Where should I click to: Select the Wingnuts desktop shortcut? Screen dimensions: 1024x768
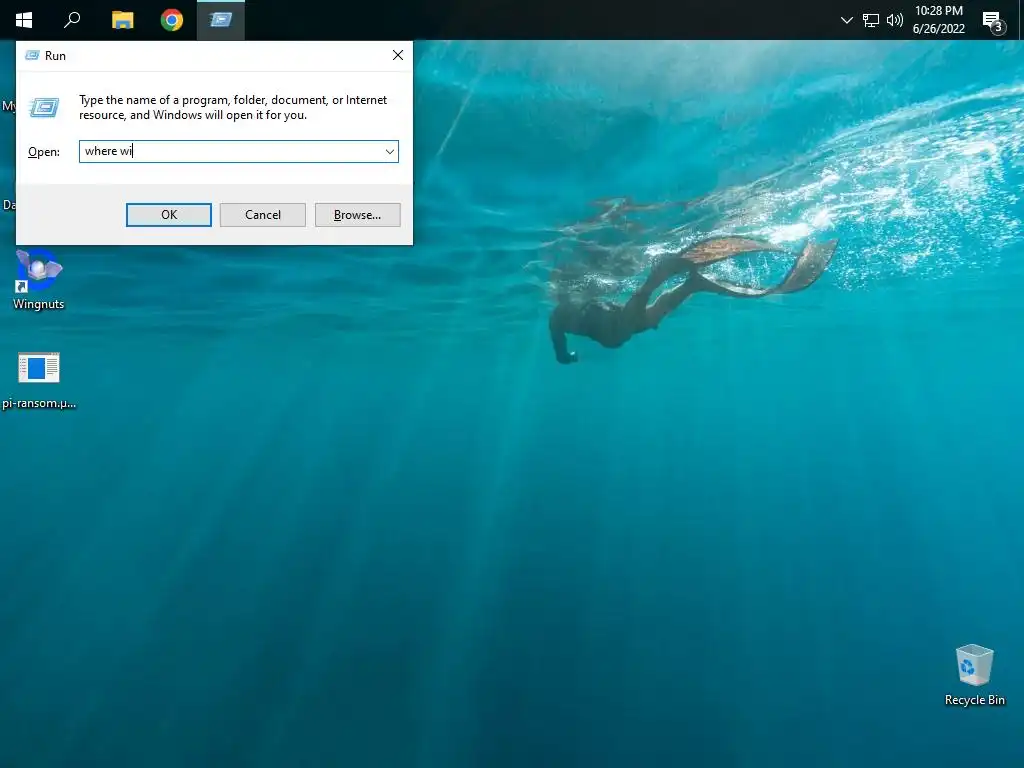[x=39, y=280]
